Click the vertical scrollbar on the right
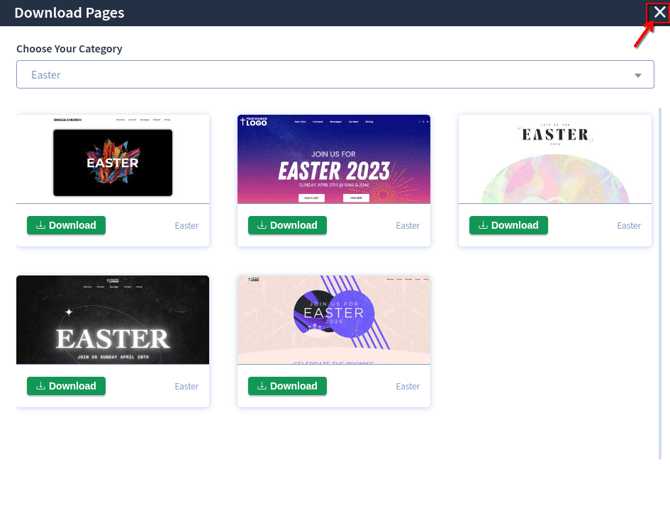Image resolution: width=670 pixels, height=512 pixels. (659, 280)
